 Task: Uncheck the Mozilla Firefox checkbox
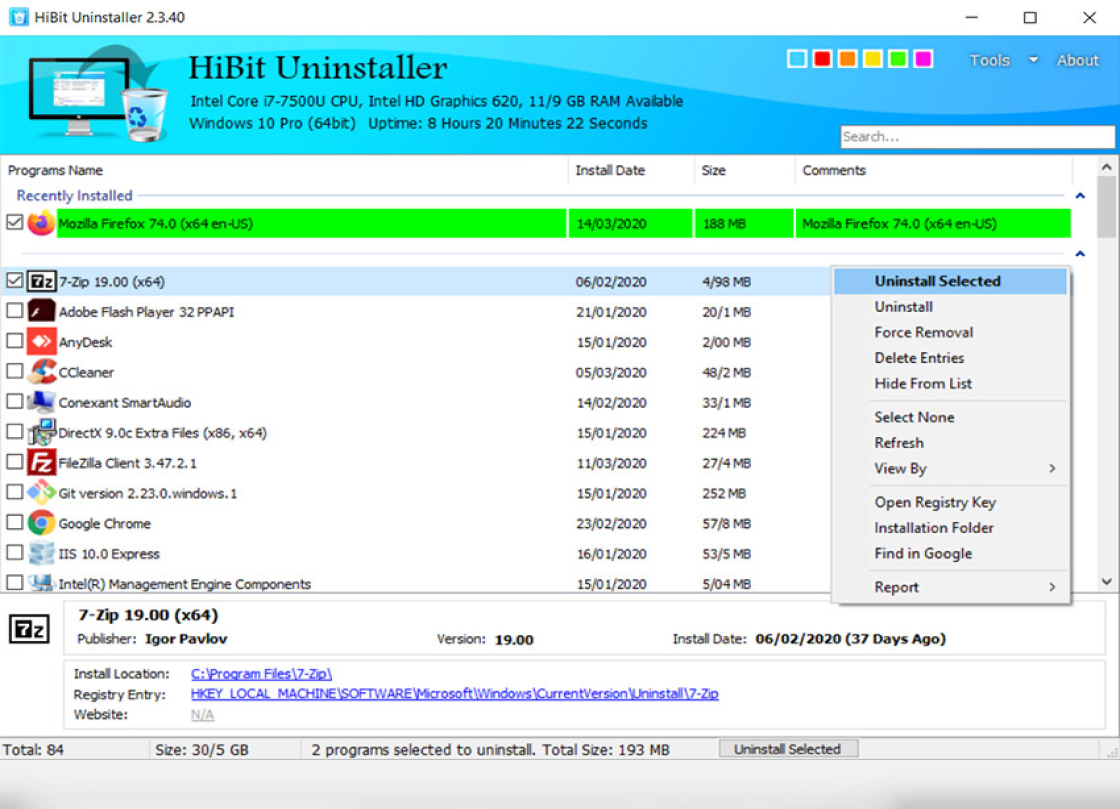[14, 222]
